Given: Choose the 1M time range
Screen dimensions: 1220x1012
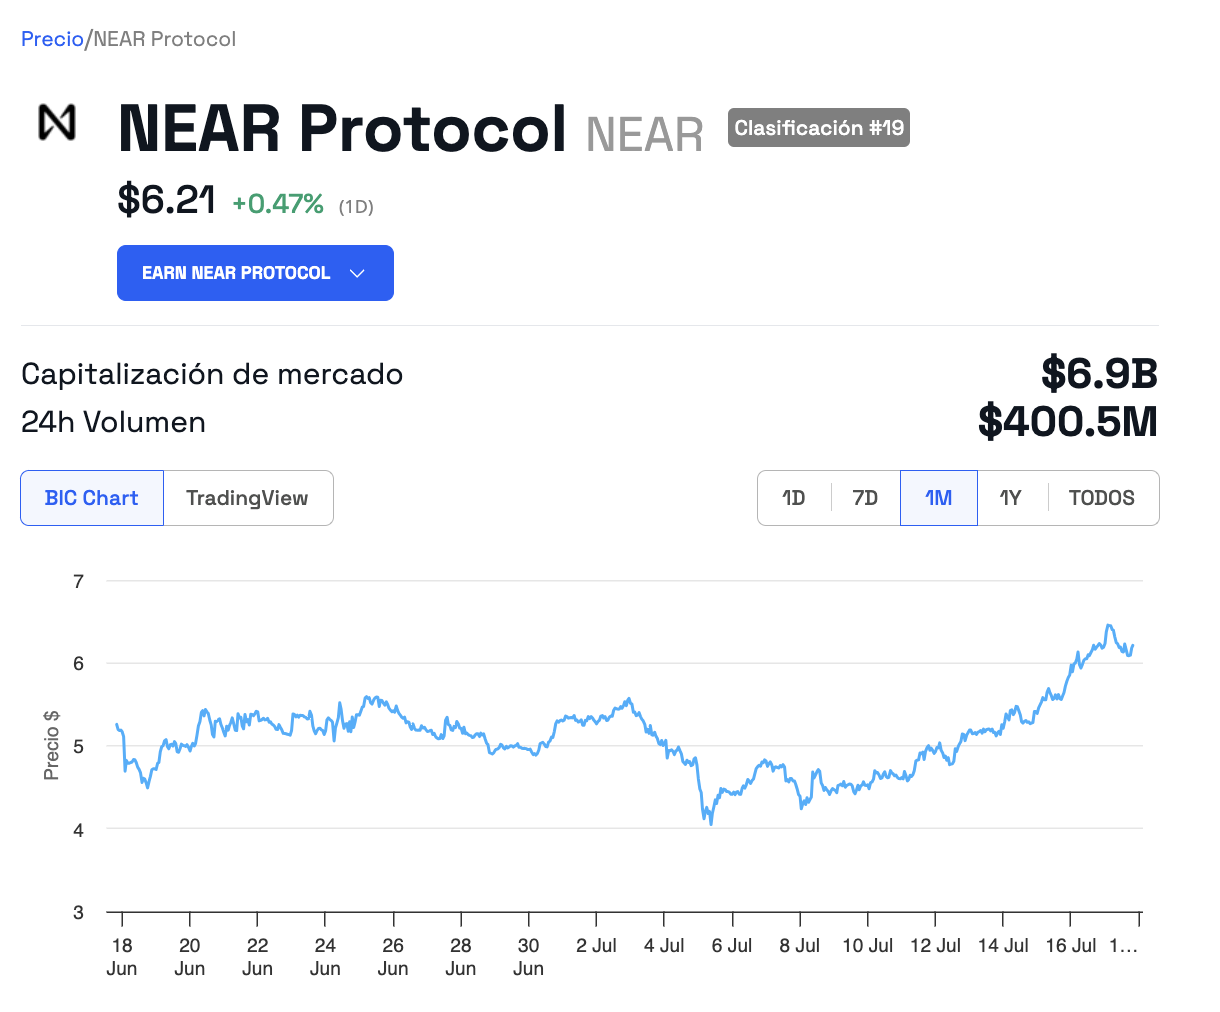Looking at the screenshot, I should click(938, 498).
